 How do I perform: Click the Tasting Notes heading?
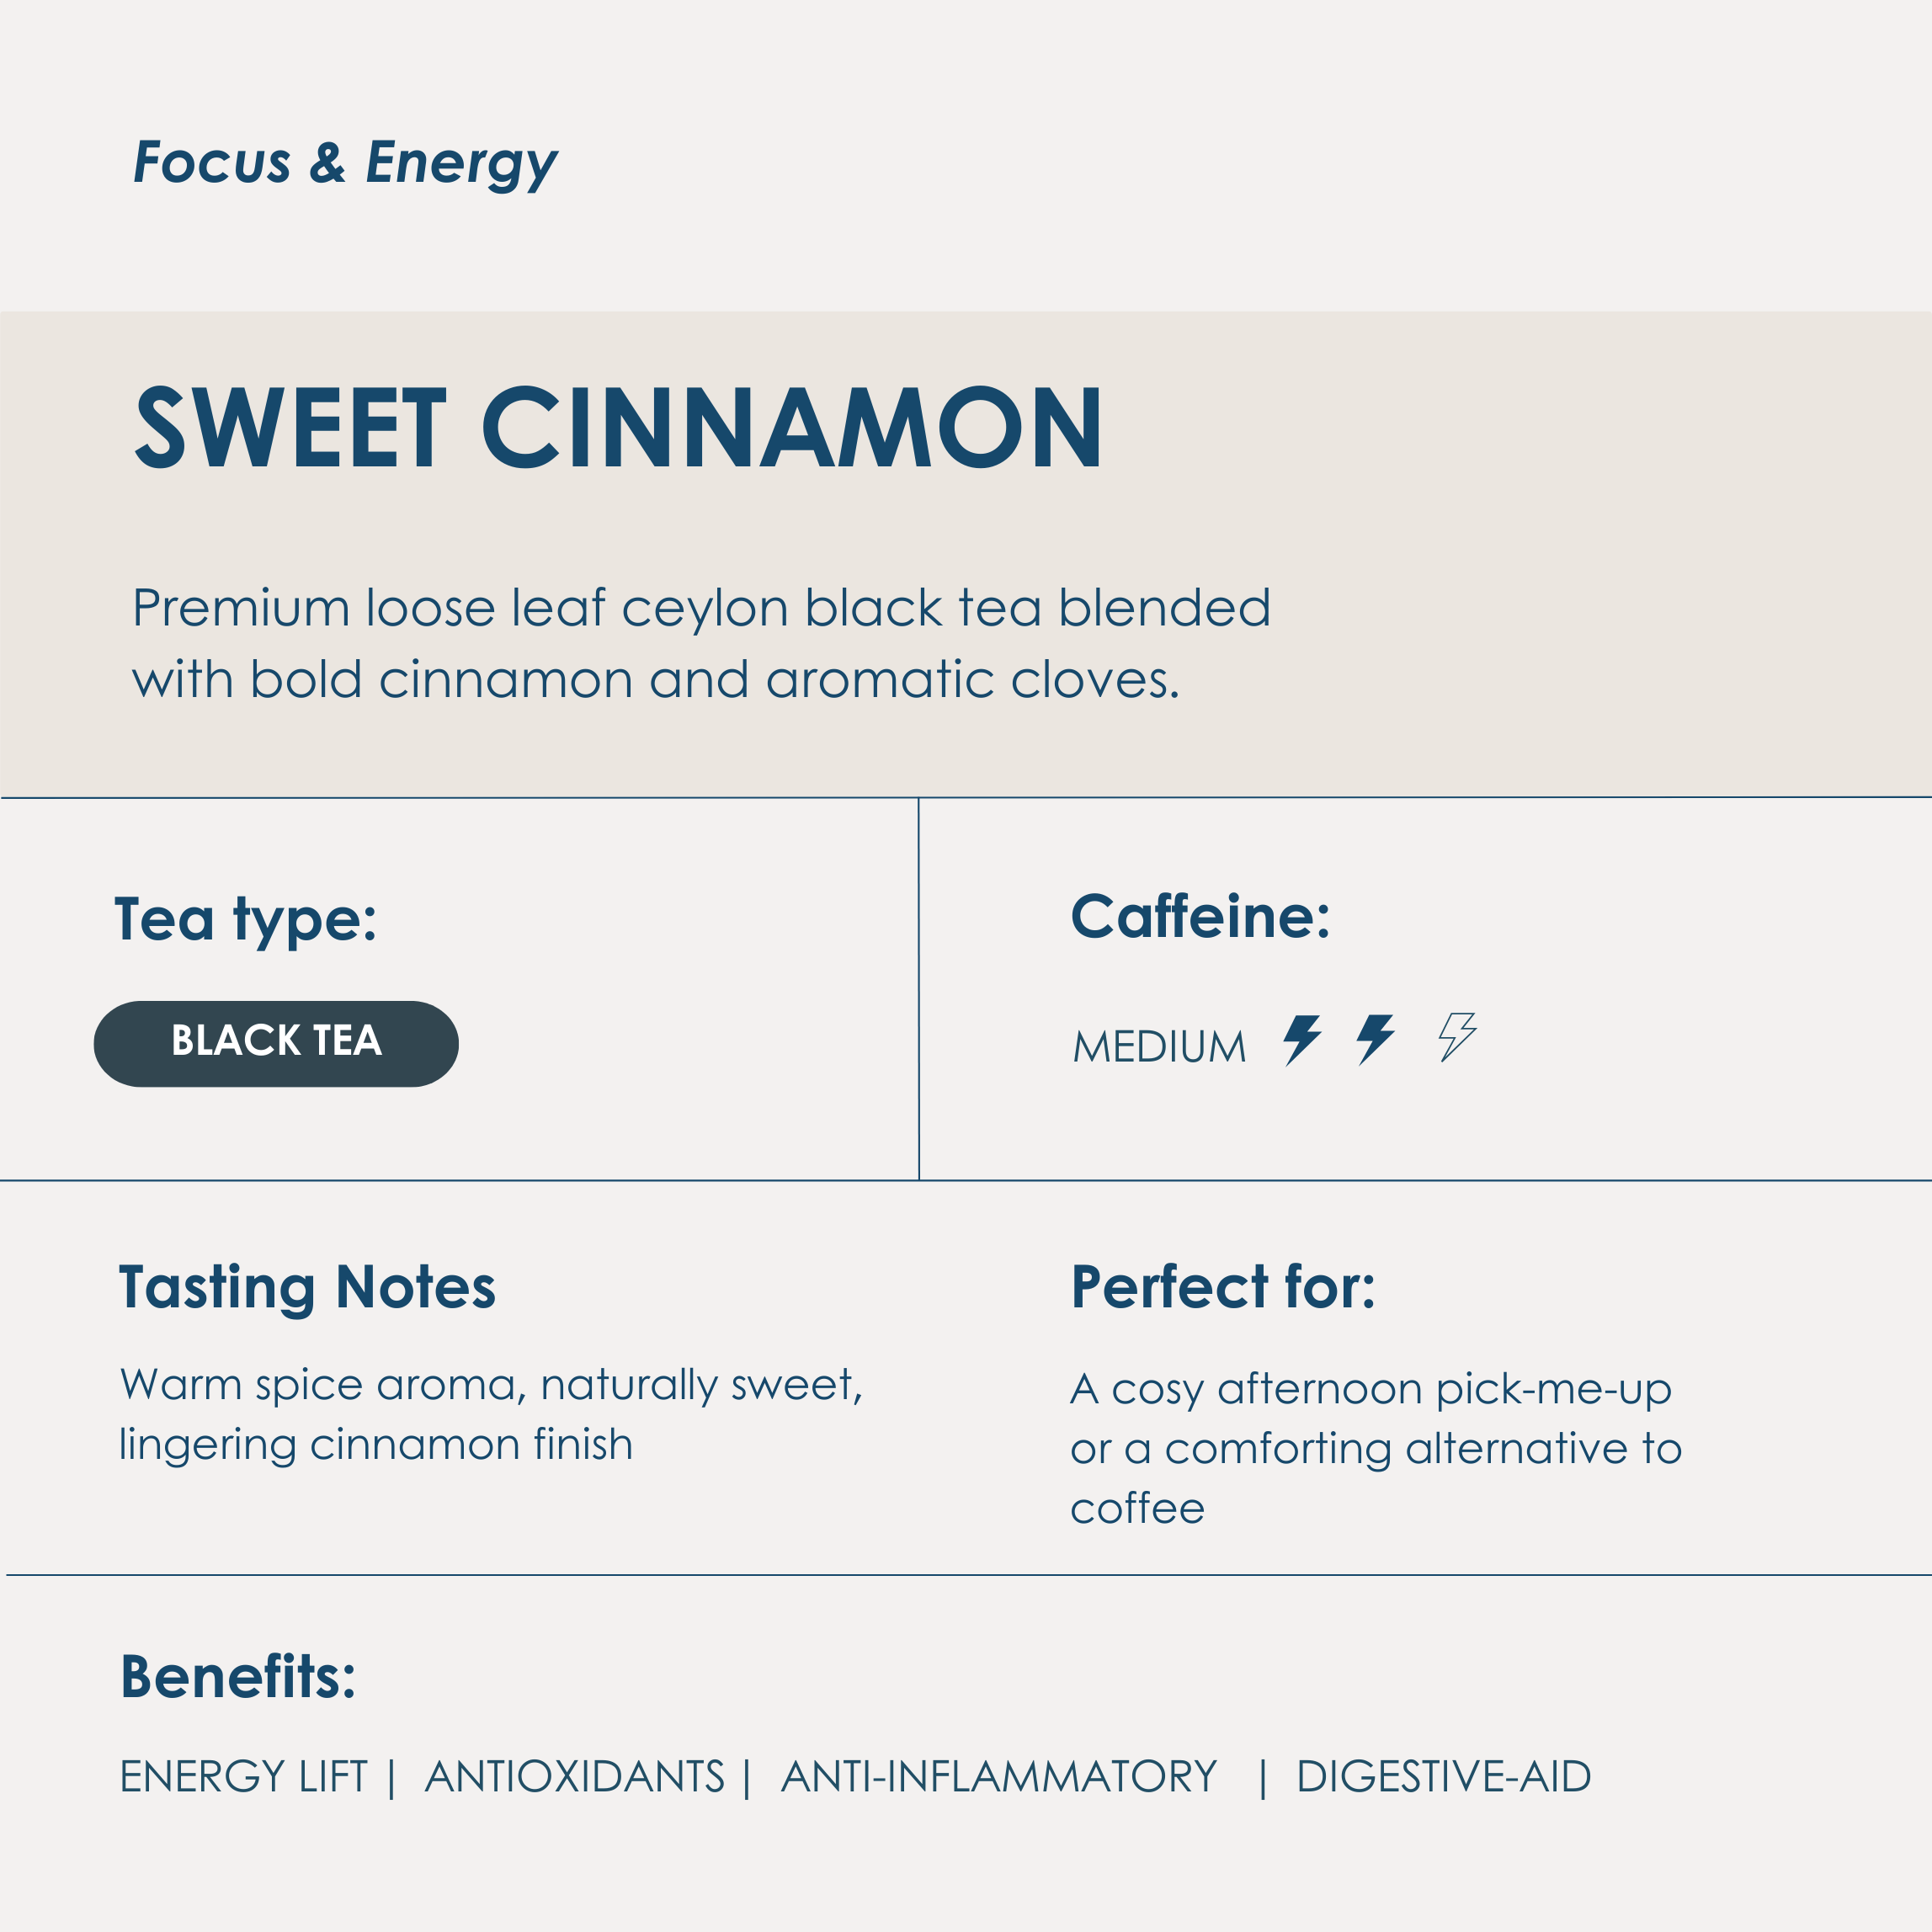pyautogui.click(x=307, y=1287)
